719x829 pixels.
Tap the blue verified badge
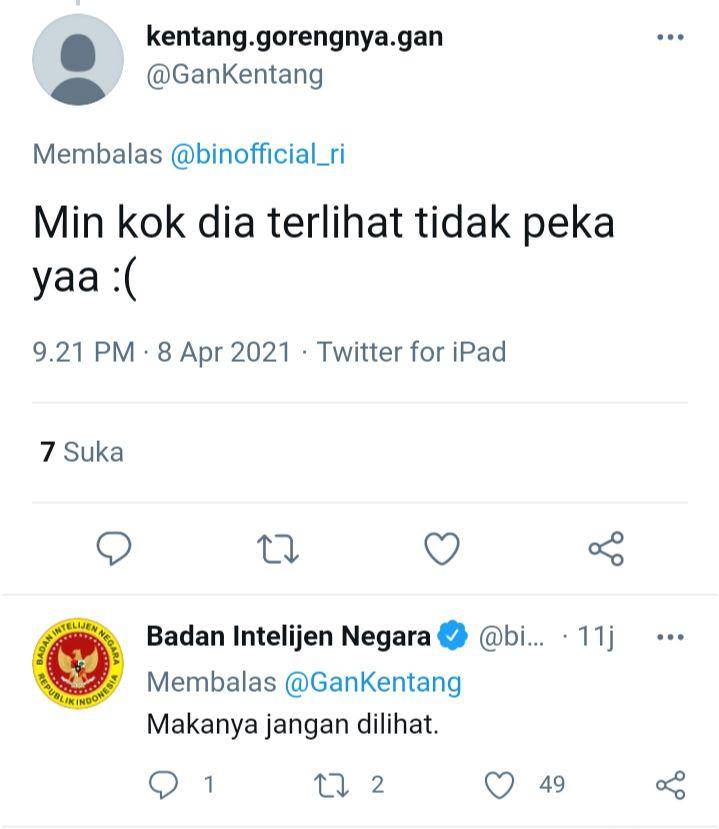tap(452, 635)
